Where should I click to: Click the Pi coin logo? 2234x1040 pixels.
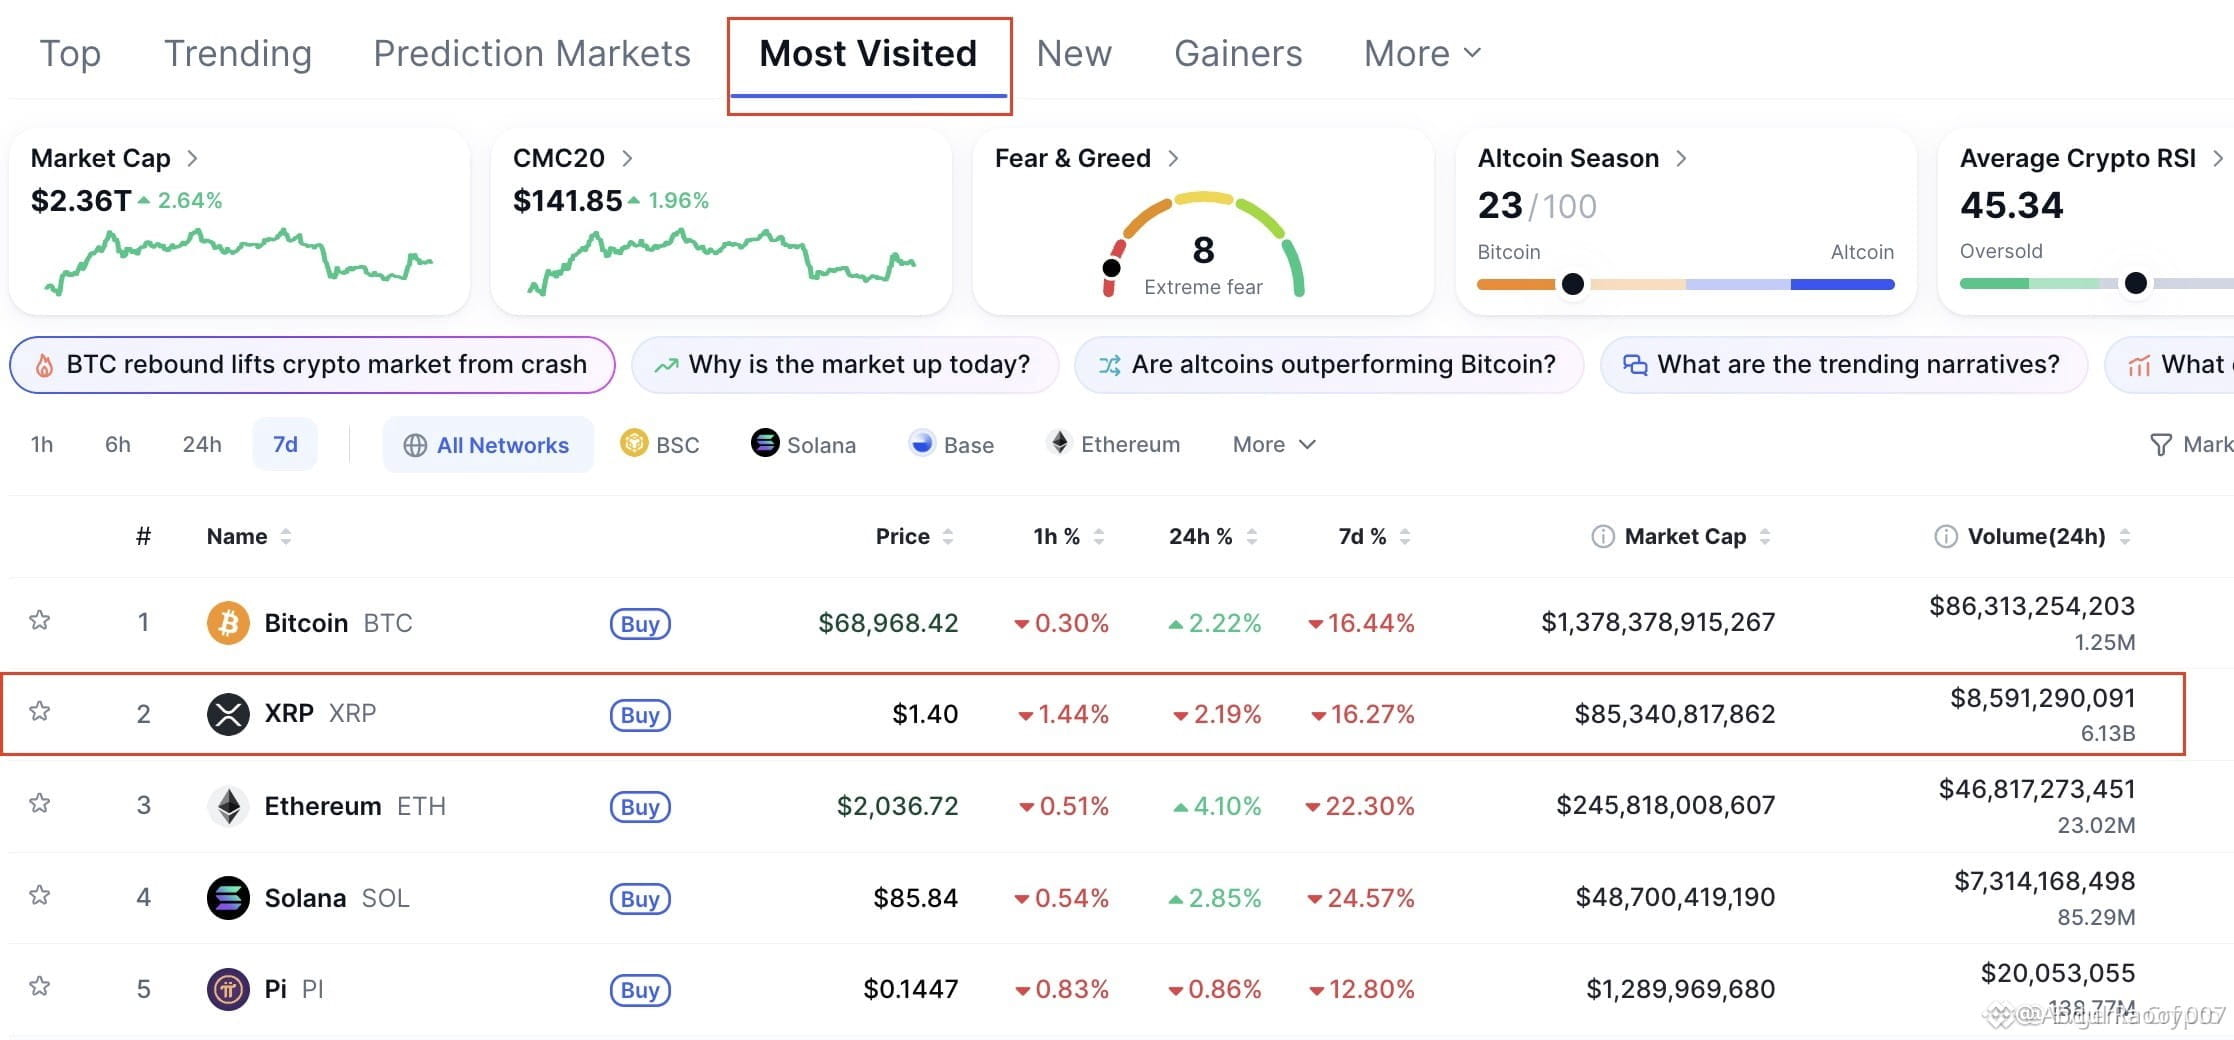[x=228, y=989]
